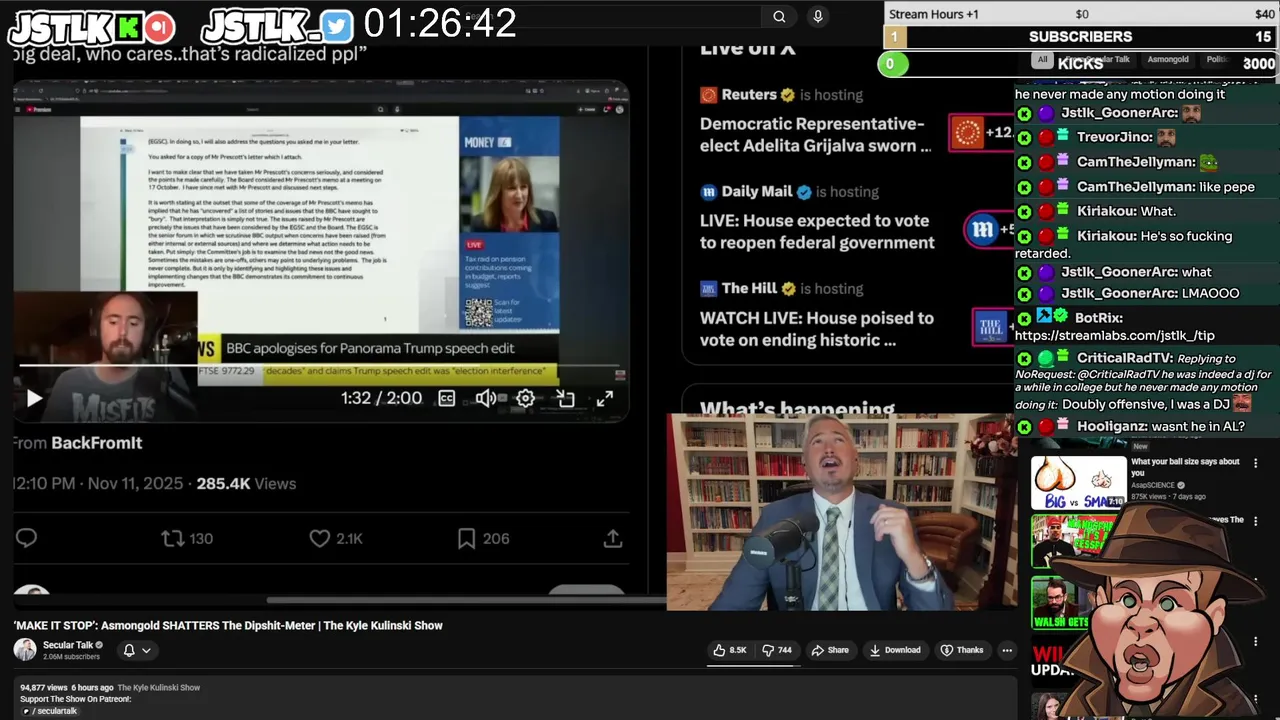
Task: Like the YouTube video with 8.5K likes
Action: (729, 650)
